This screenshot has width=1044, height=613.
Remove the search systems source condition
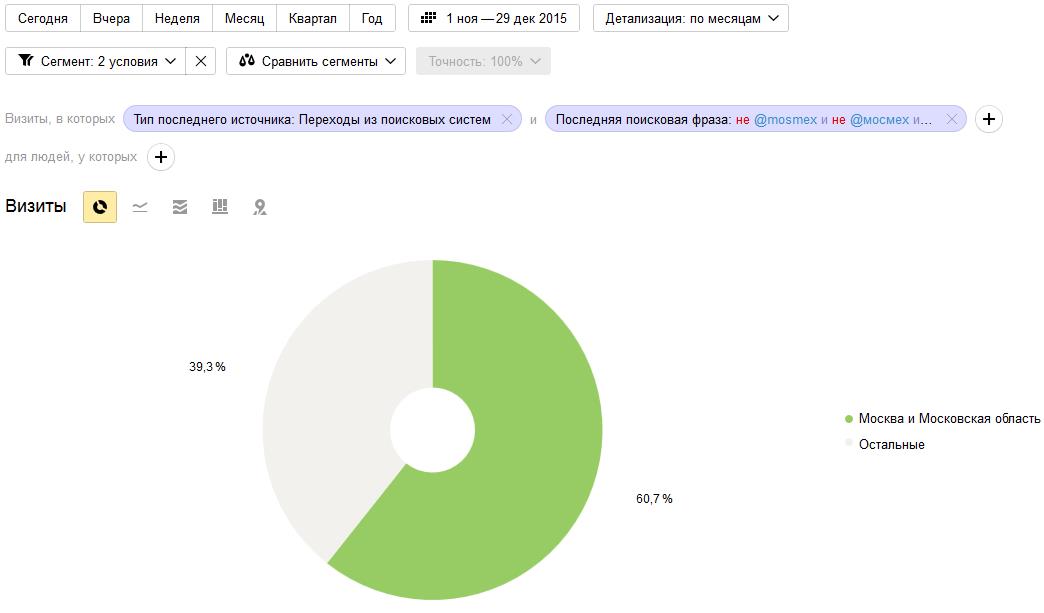pos(507,119)
